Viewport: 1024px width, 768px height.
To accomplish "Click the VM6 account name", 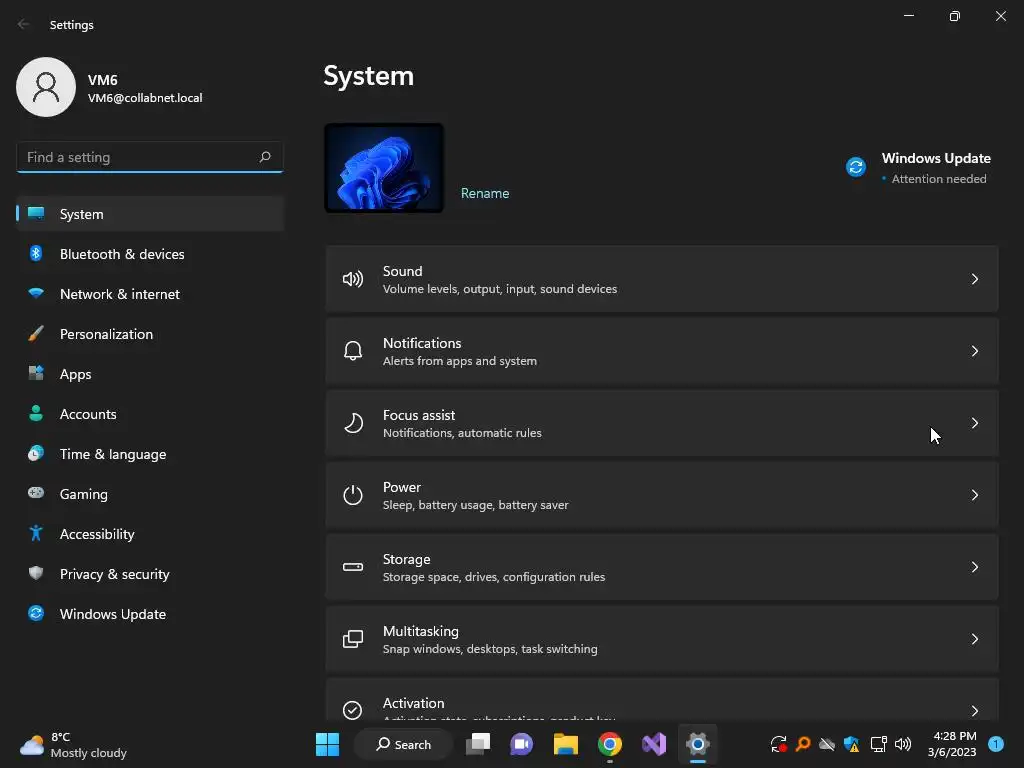I will [103, 80].
